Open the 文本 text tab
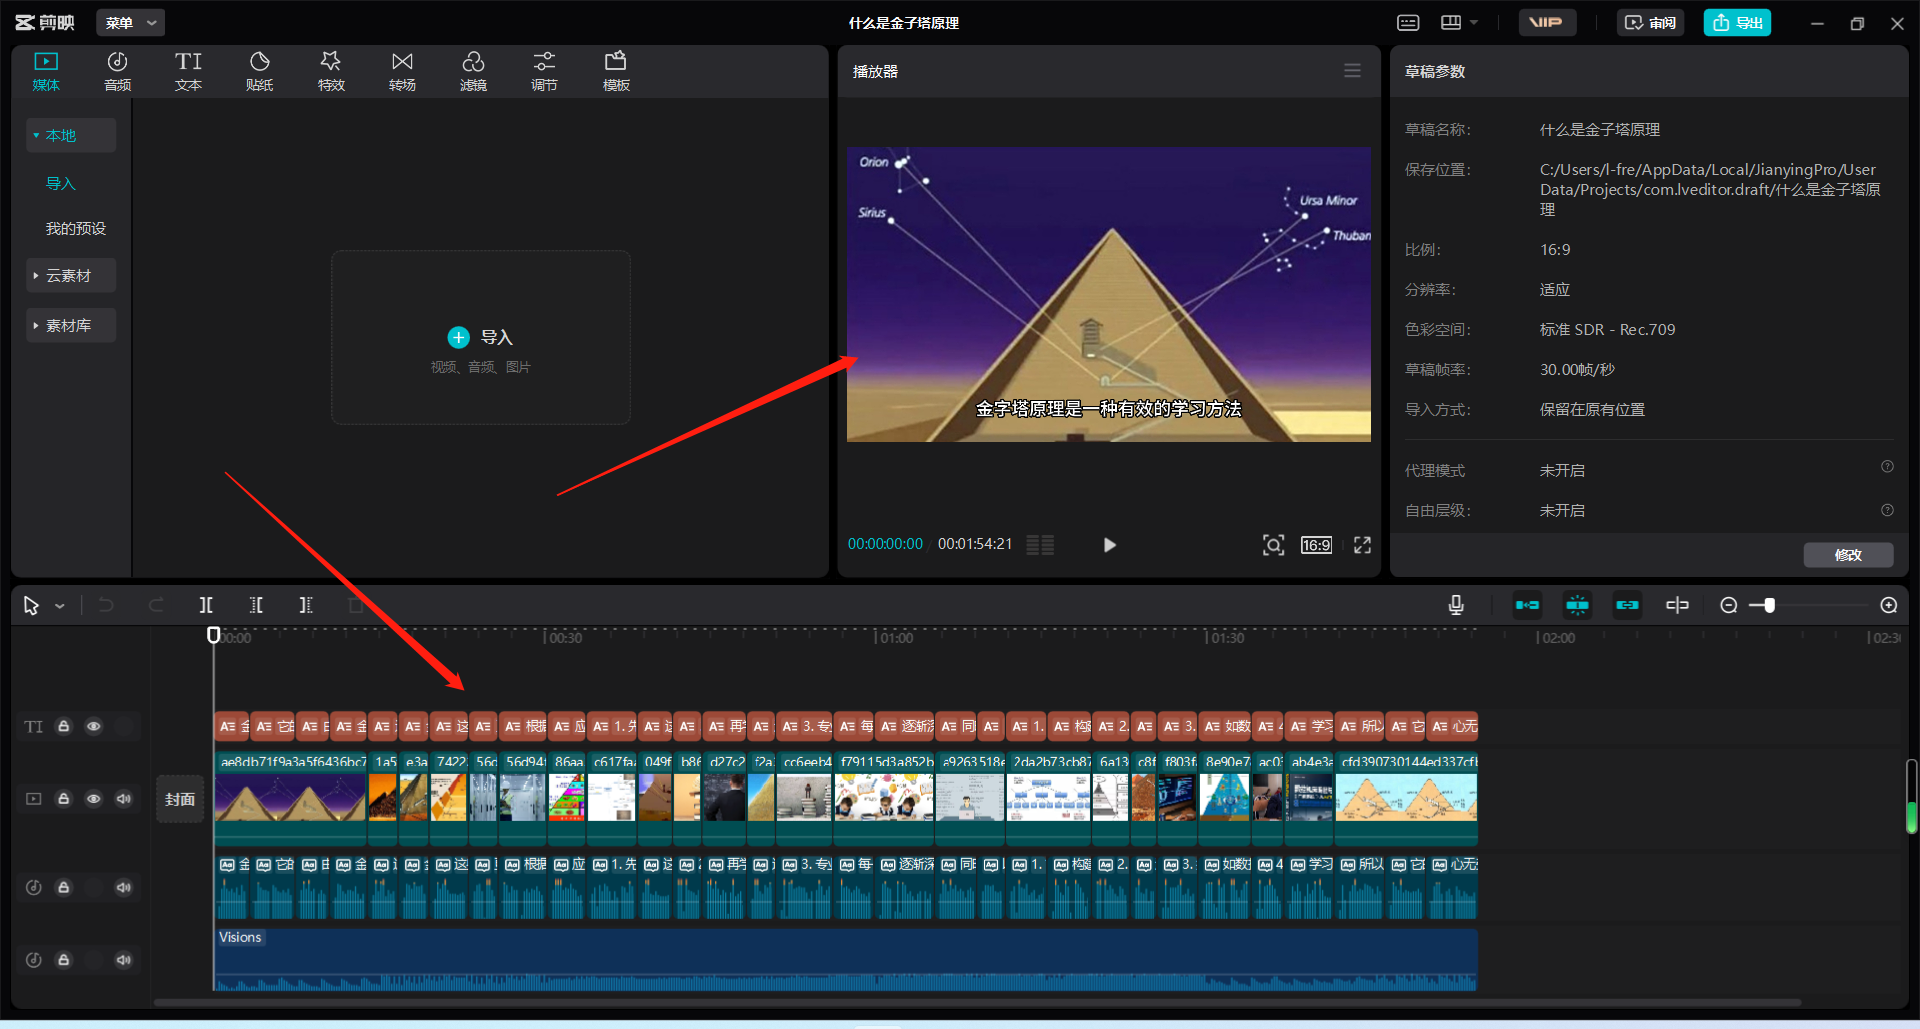1920x1029 pixels. tap(188, 72)
